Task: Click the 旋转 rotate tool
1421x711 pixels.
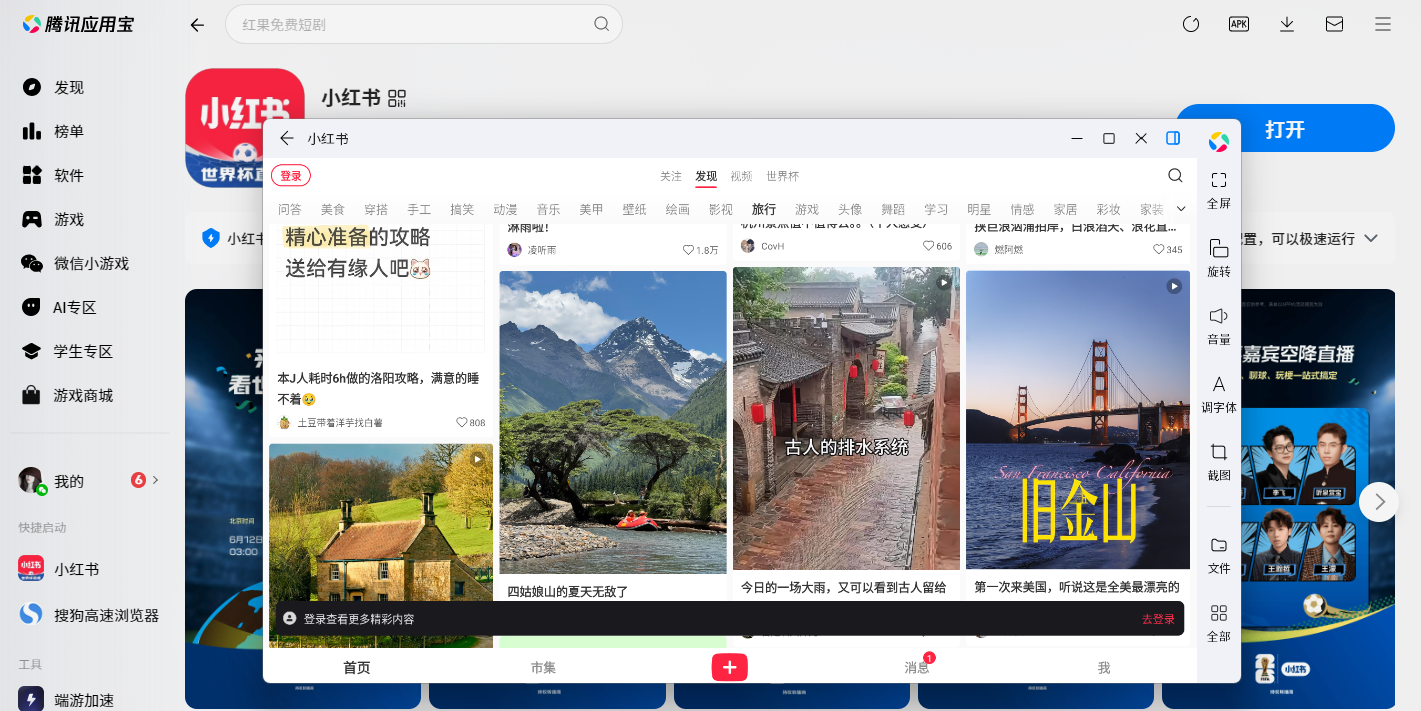Action: click(1219, 257)
